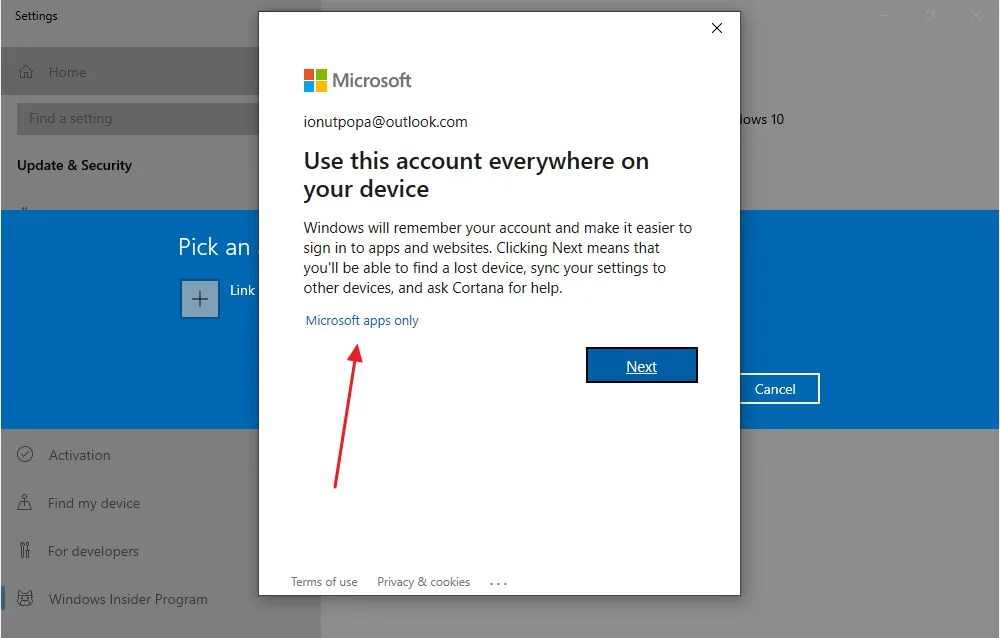Click the Update & Security heading

click(x=75, y=165)
